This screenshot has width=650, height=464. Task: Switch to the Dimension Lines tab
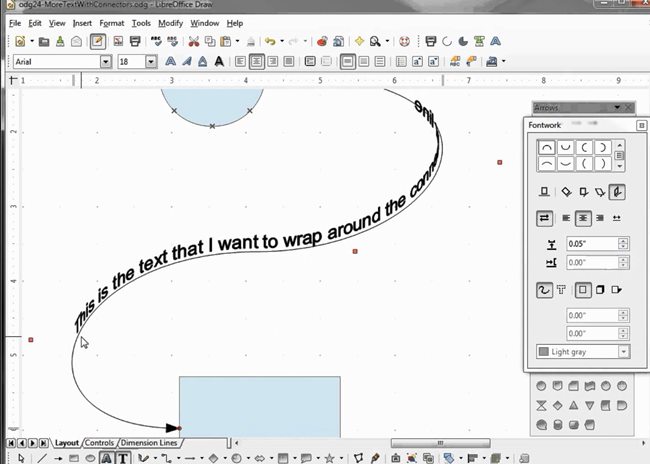149,442
